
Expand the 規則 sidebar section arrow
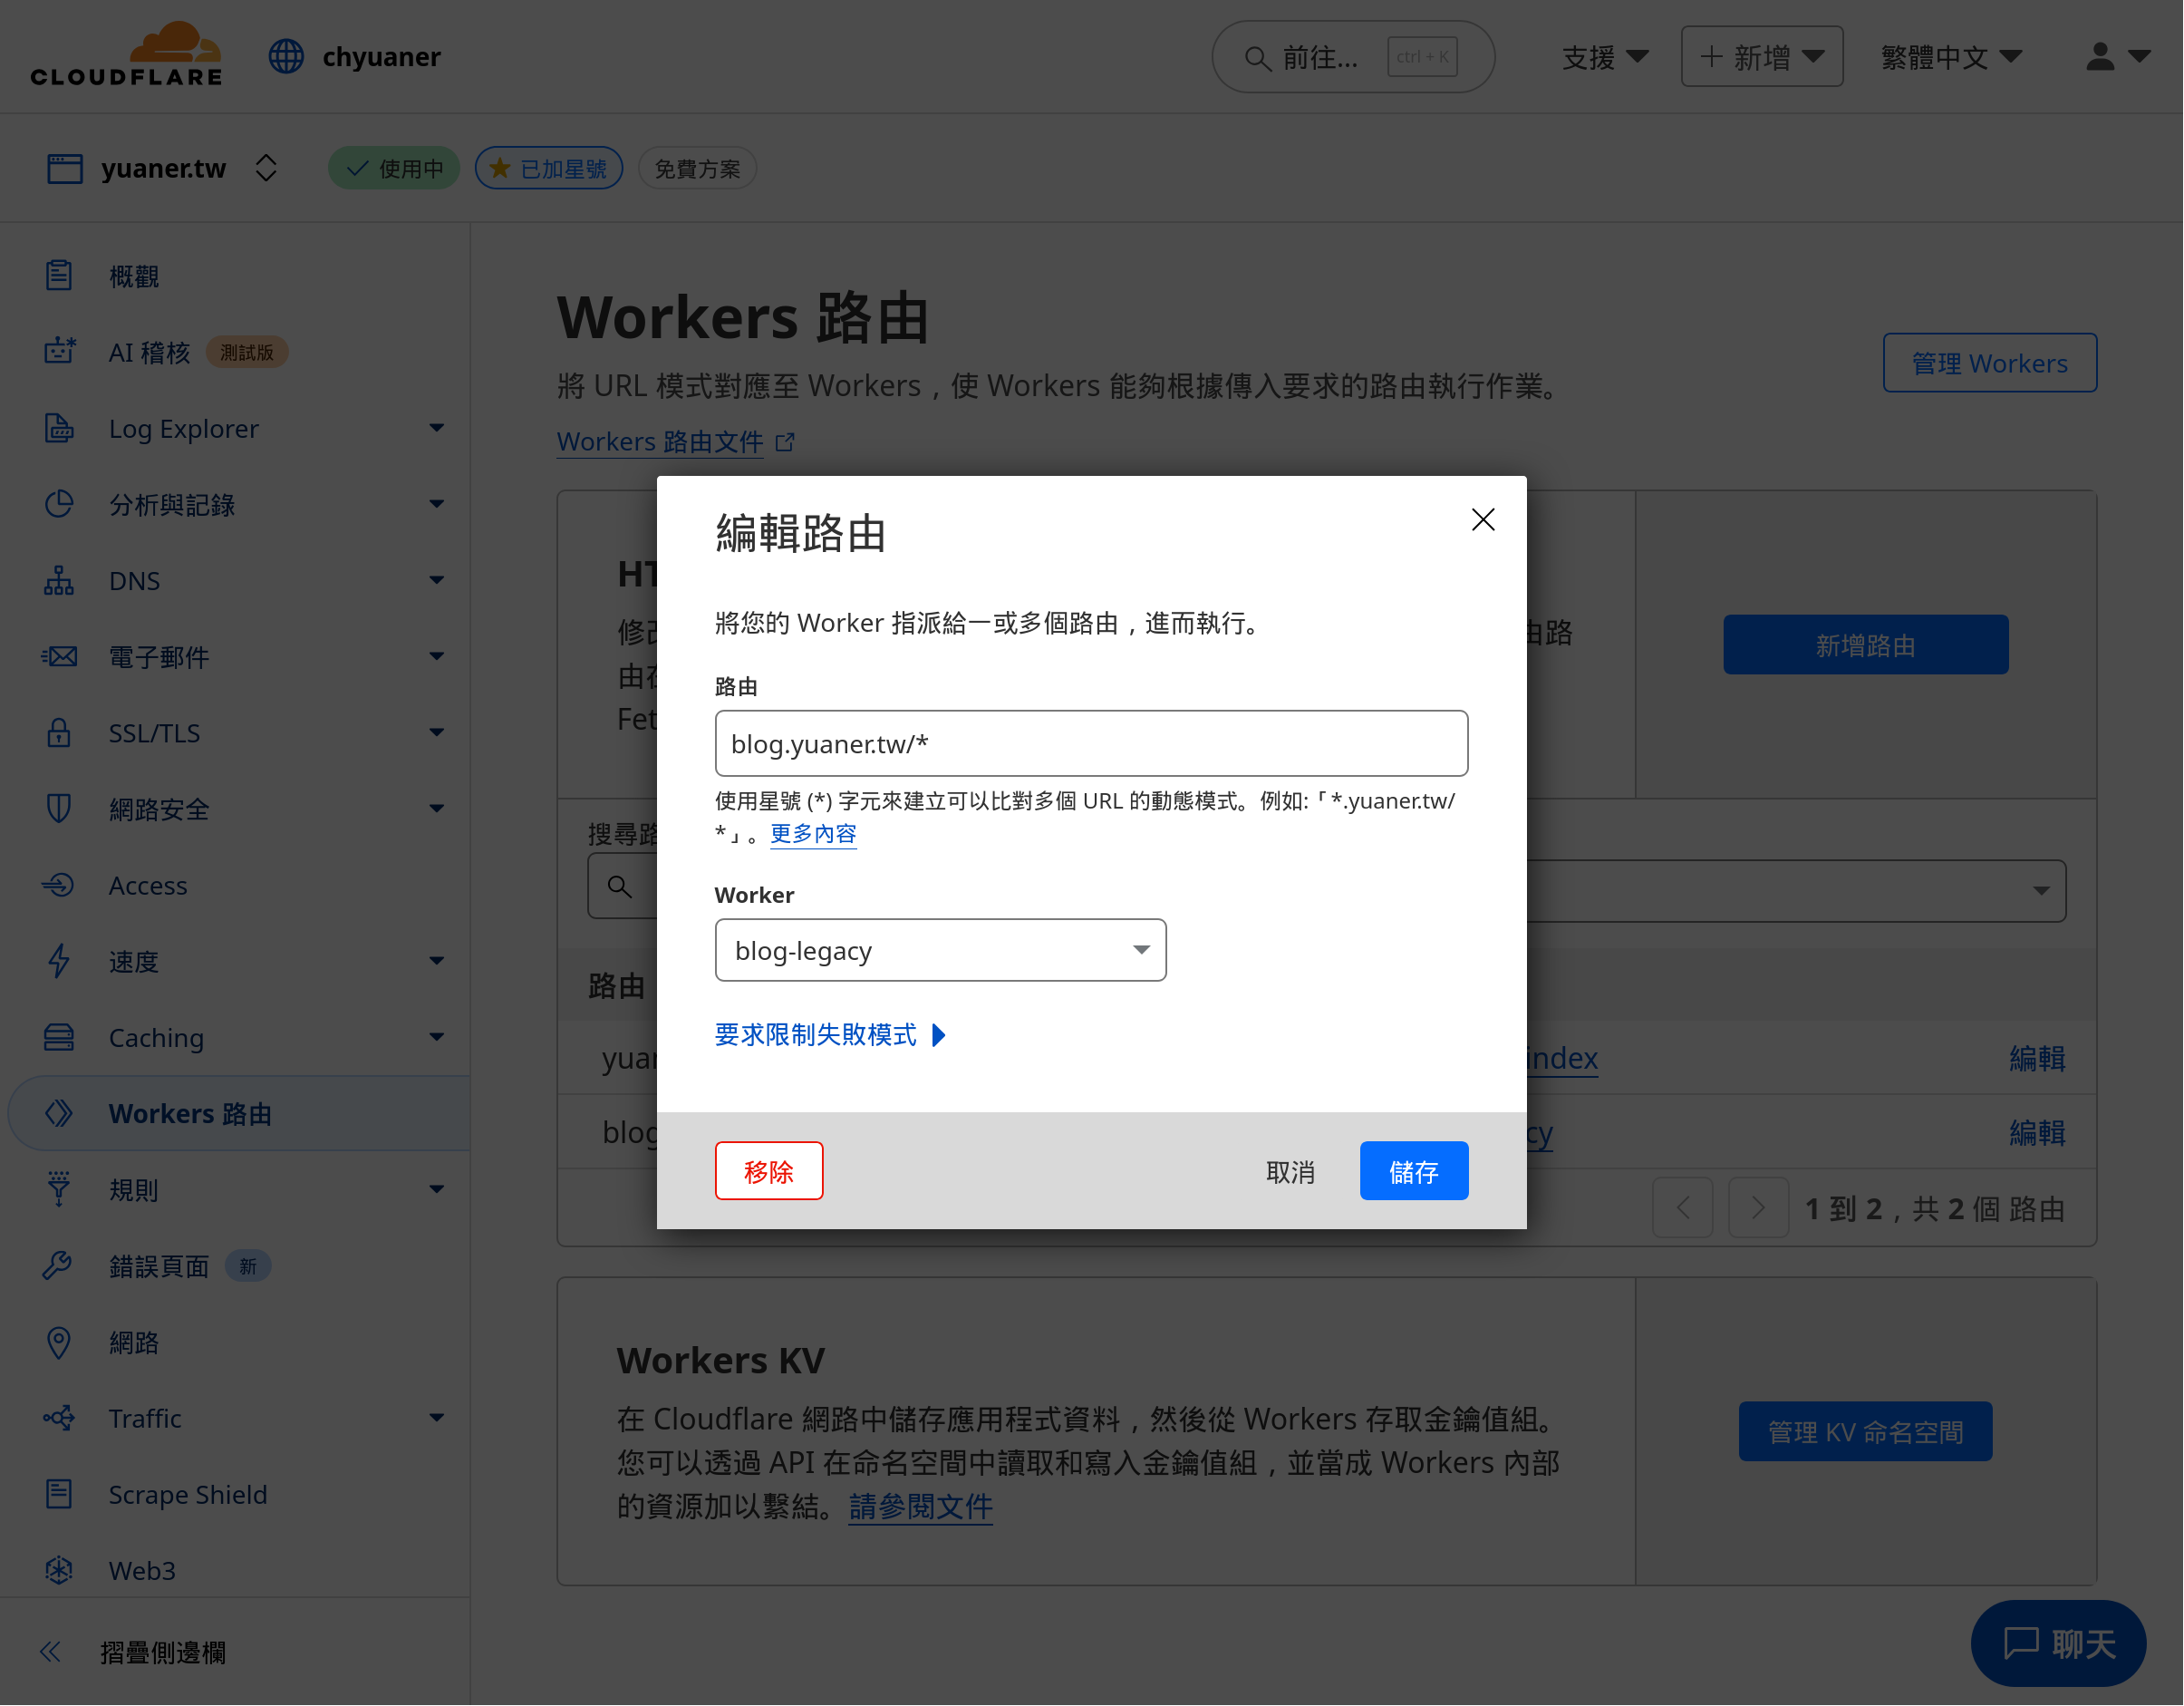[437, 1190]
